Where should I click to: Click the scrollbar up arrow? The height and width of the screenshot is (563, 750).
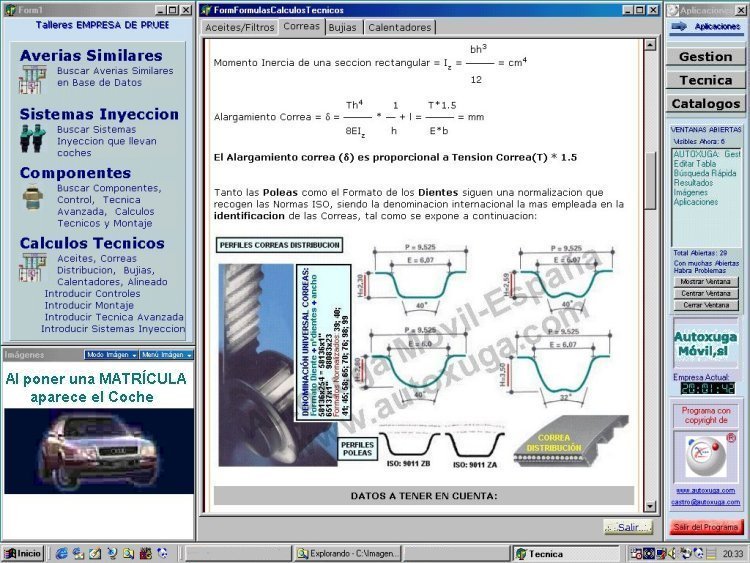(650, 45)
